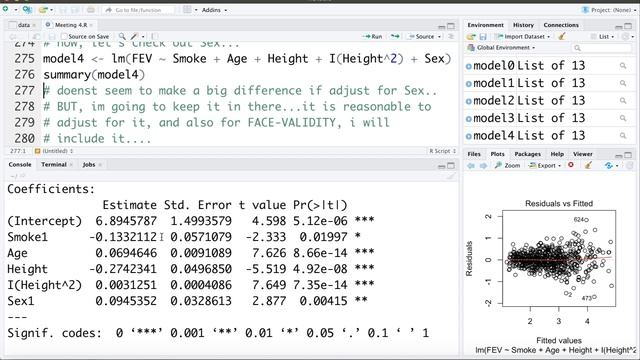Inspect model2 with its magnifier icon
Viewport: 640px width, 360px height.
tap(623, 101)
